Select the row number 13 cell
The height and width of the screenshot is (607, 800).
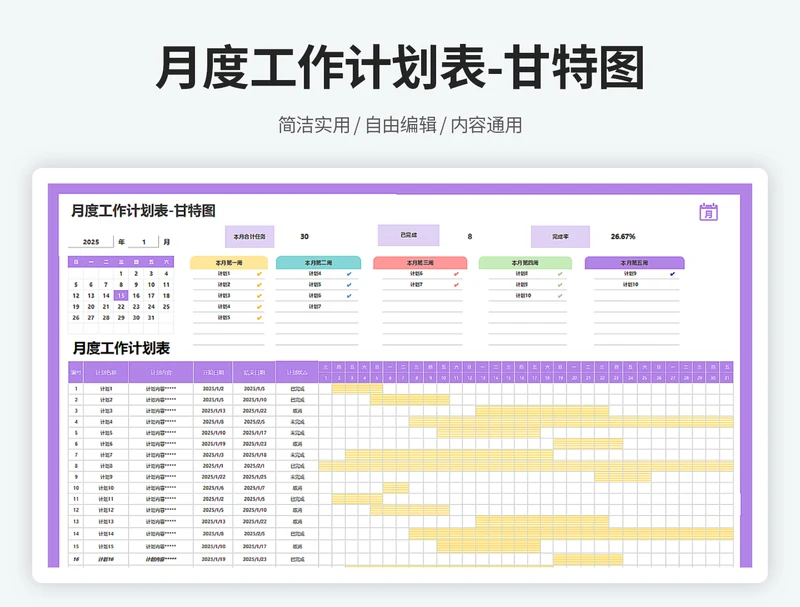pyautogui.click(x=76, y=521)
